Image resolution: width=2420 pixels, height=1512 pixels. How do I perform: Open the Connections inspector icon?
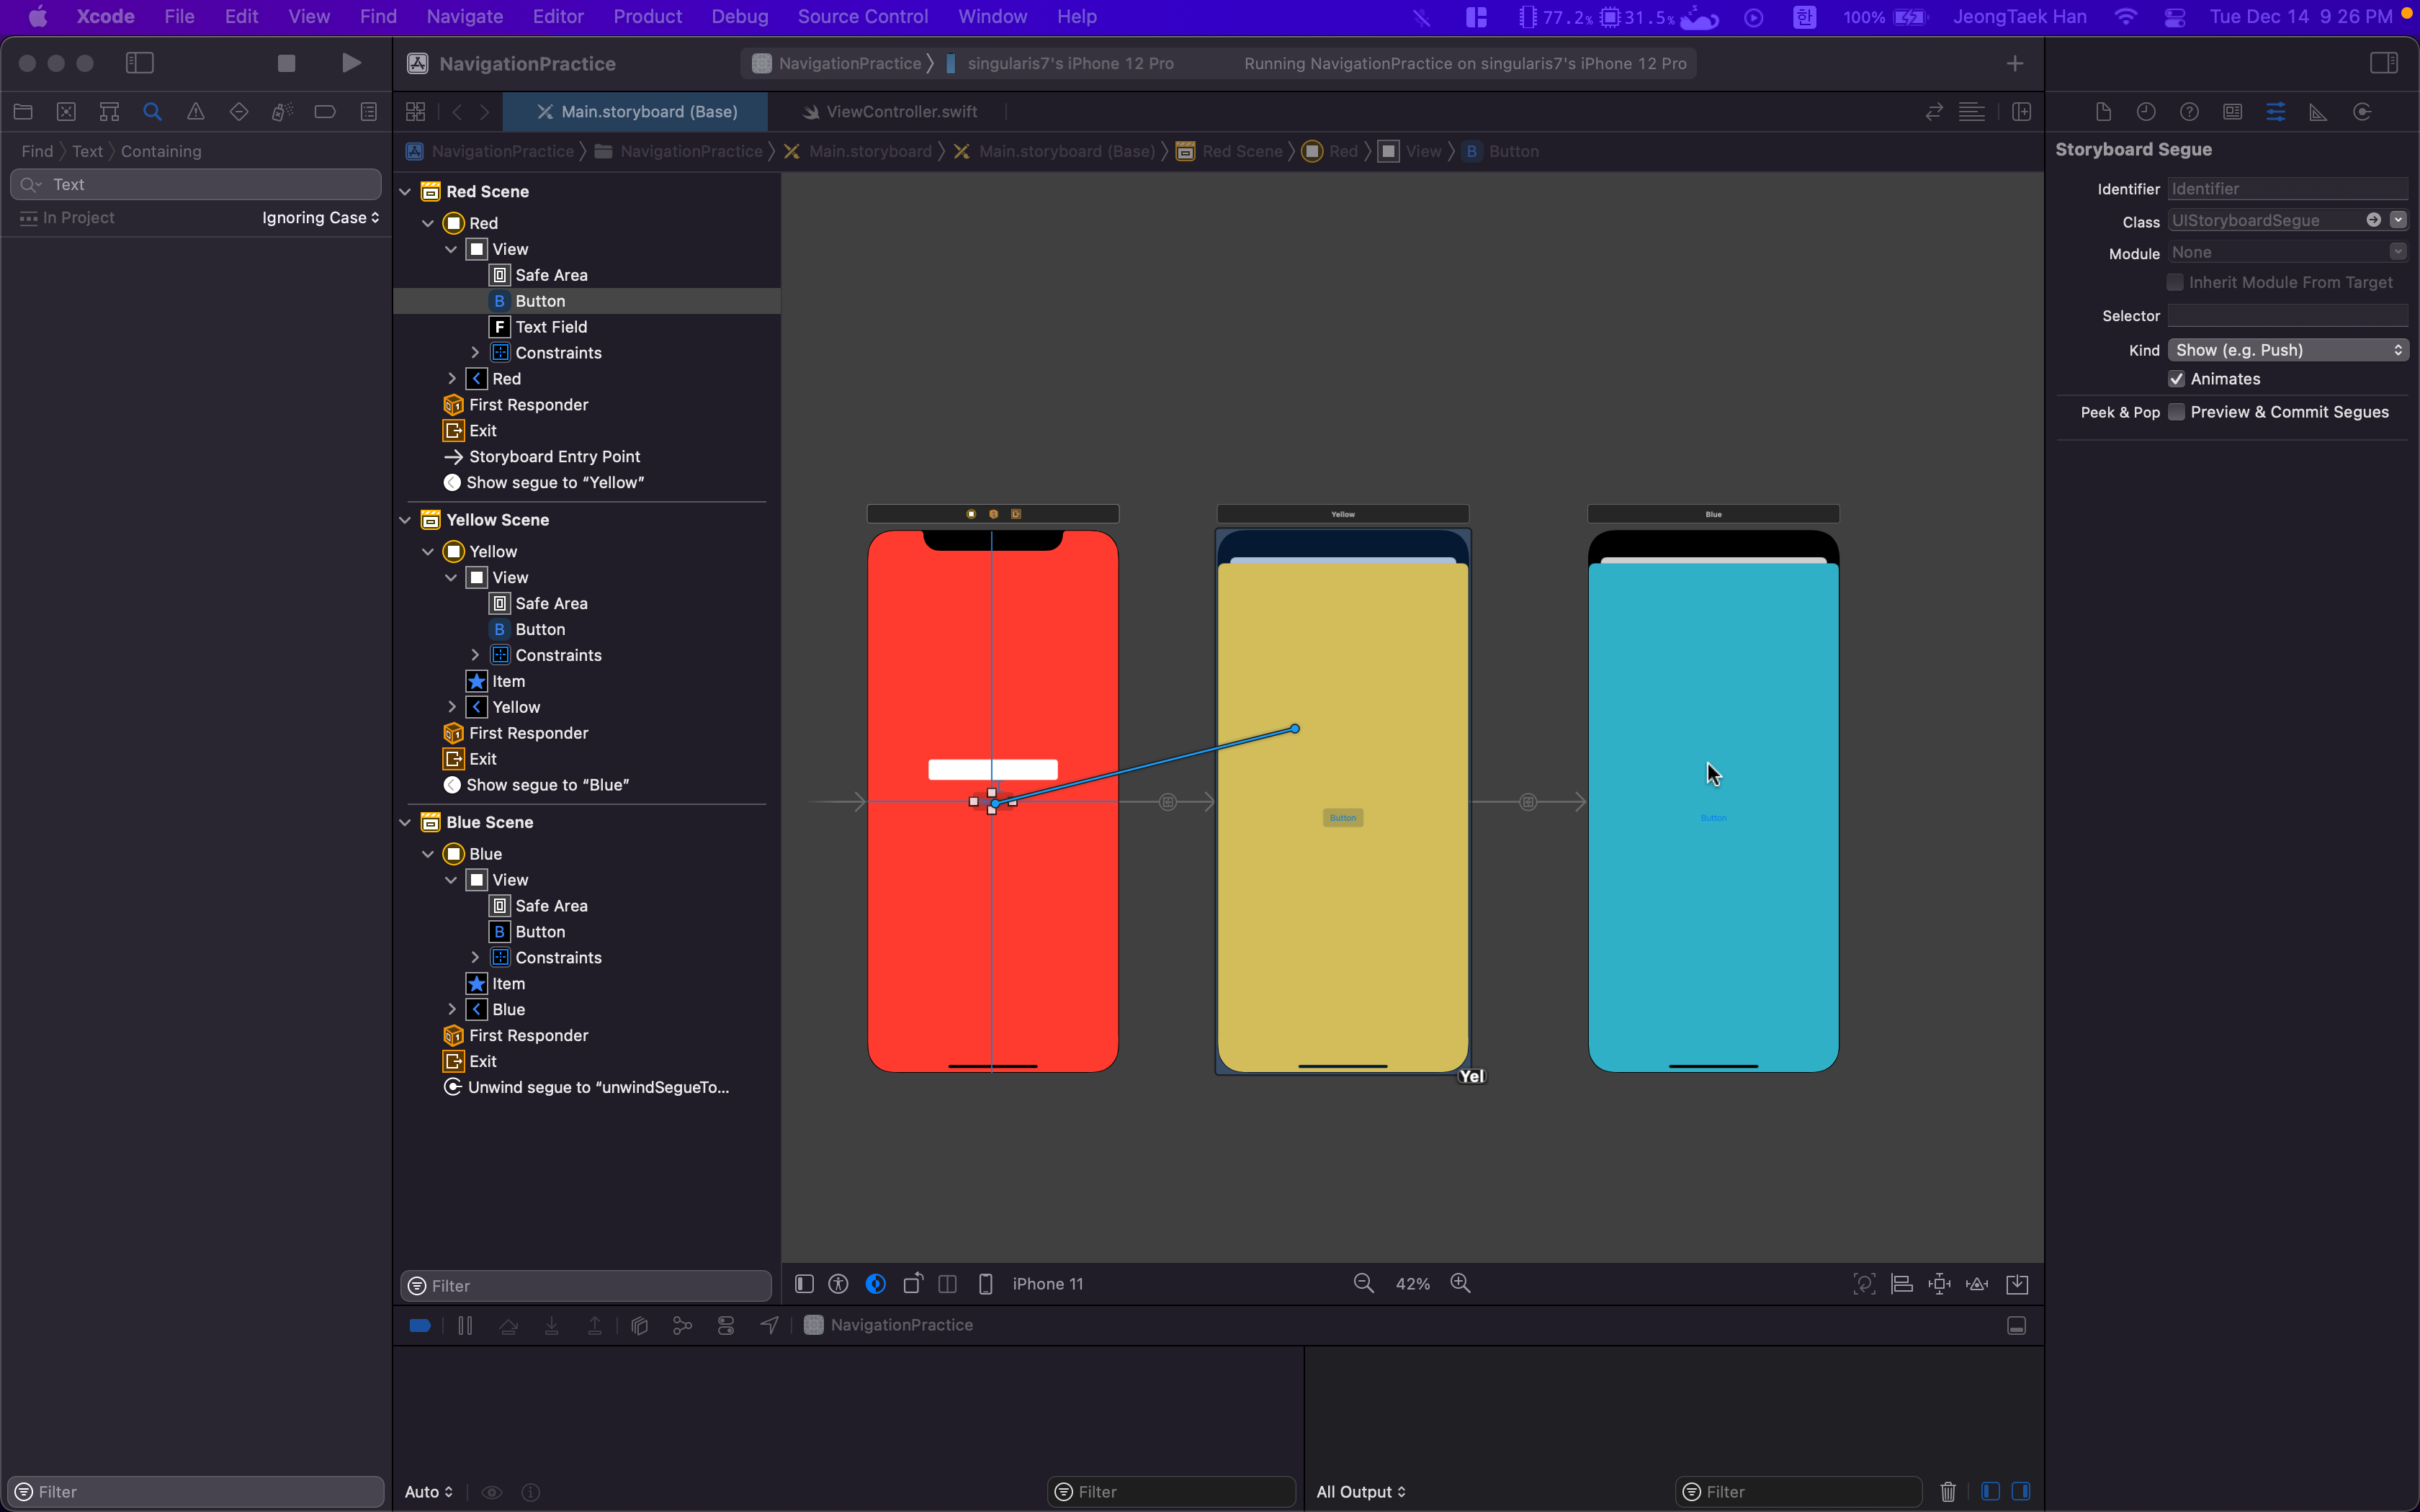pyautogui.click(x=2362, y=112)
